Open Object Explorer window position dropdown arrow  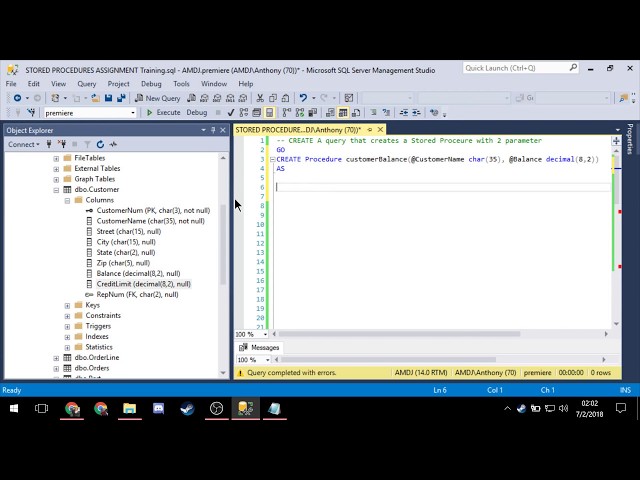click(203, 130)
